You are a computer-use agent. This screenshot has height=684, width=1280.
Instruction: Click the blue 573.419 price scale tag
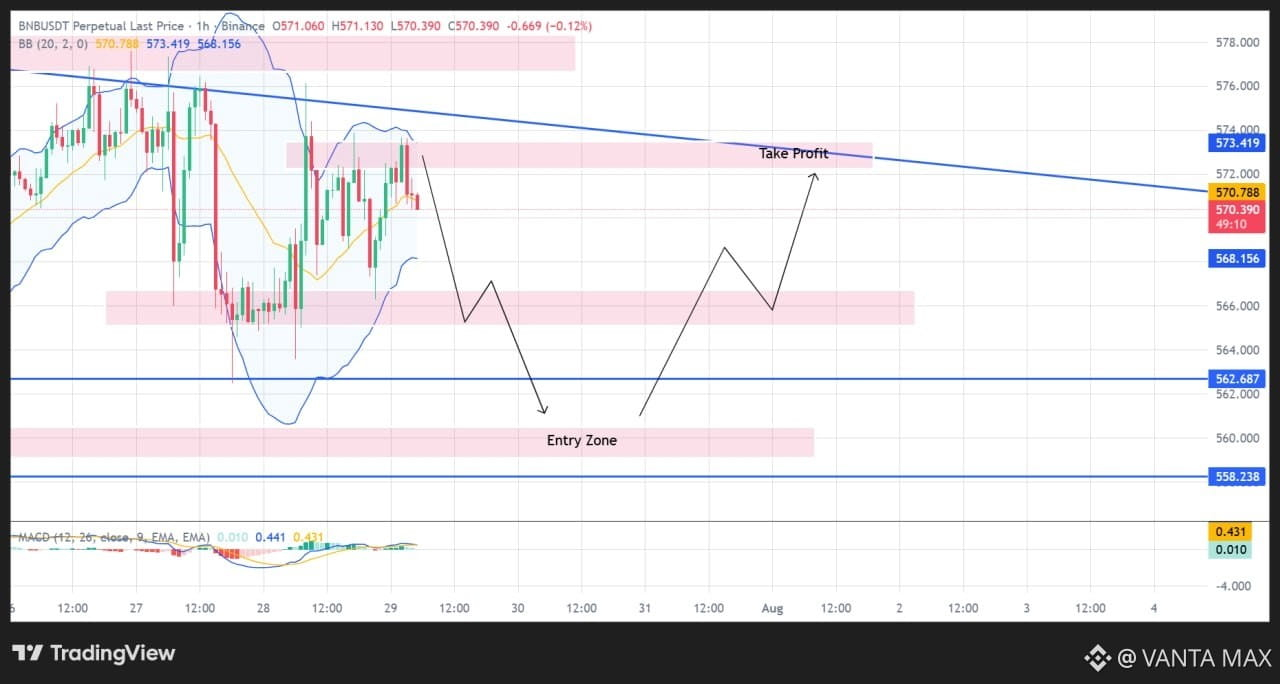pyautogui.click(x=1237, y=143)
